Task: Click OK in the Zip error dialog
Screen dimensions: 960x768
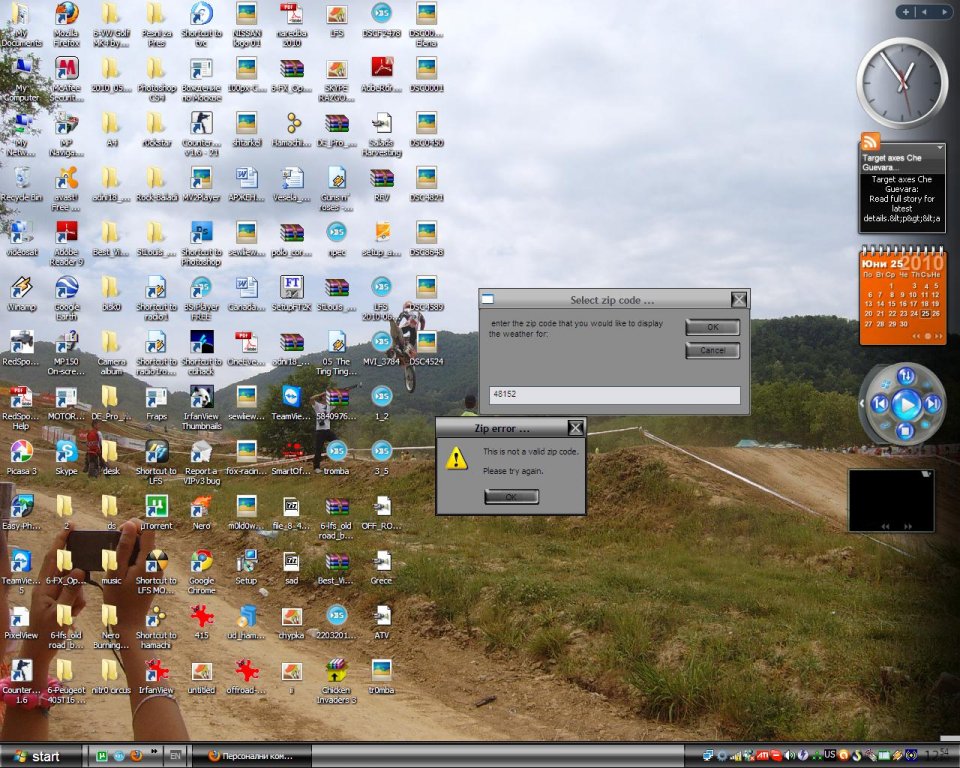Action: 511,497
